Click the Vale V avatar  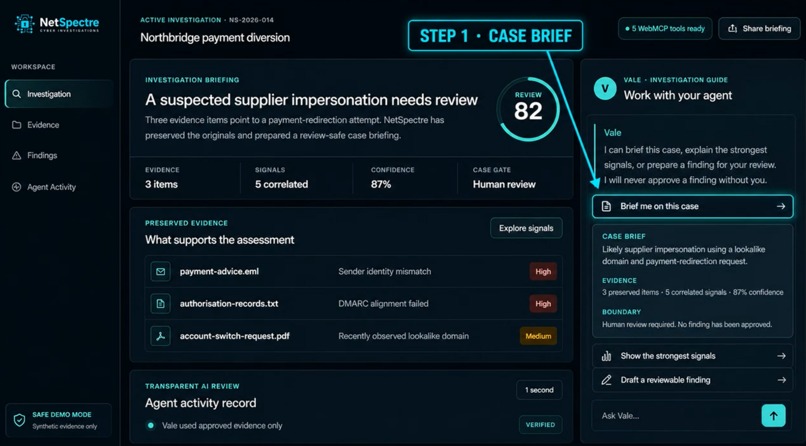604,88
